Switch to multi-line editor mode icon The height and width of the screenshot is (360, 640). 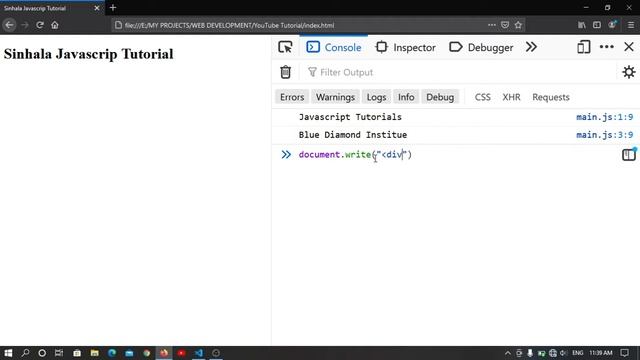[629, 155]
